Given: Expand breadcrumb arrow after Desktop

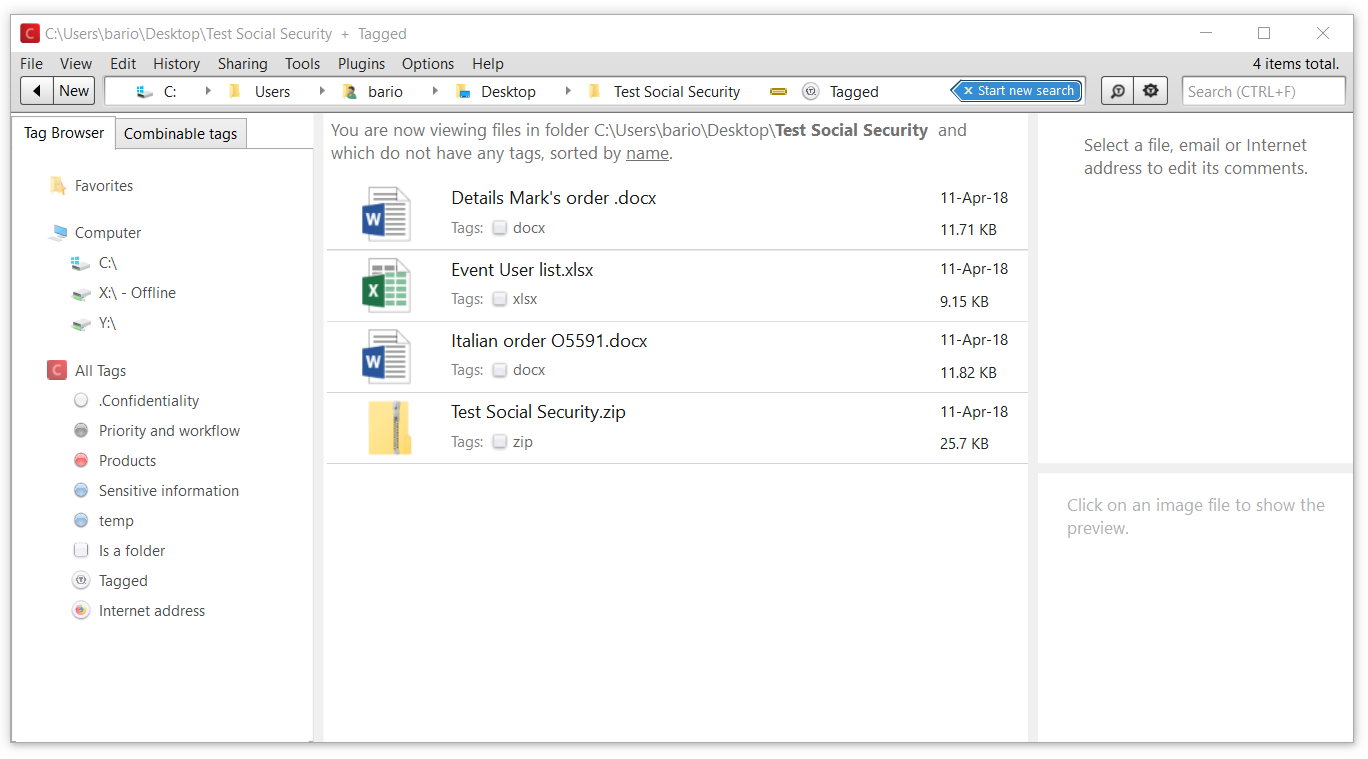Looking at the screenshot, I should [x=568, y=91].
